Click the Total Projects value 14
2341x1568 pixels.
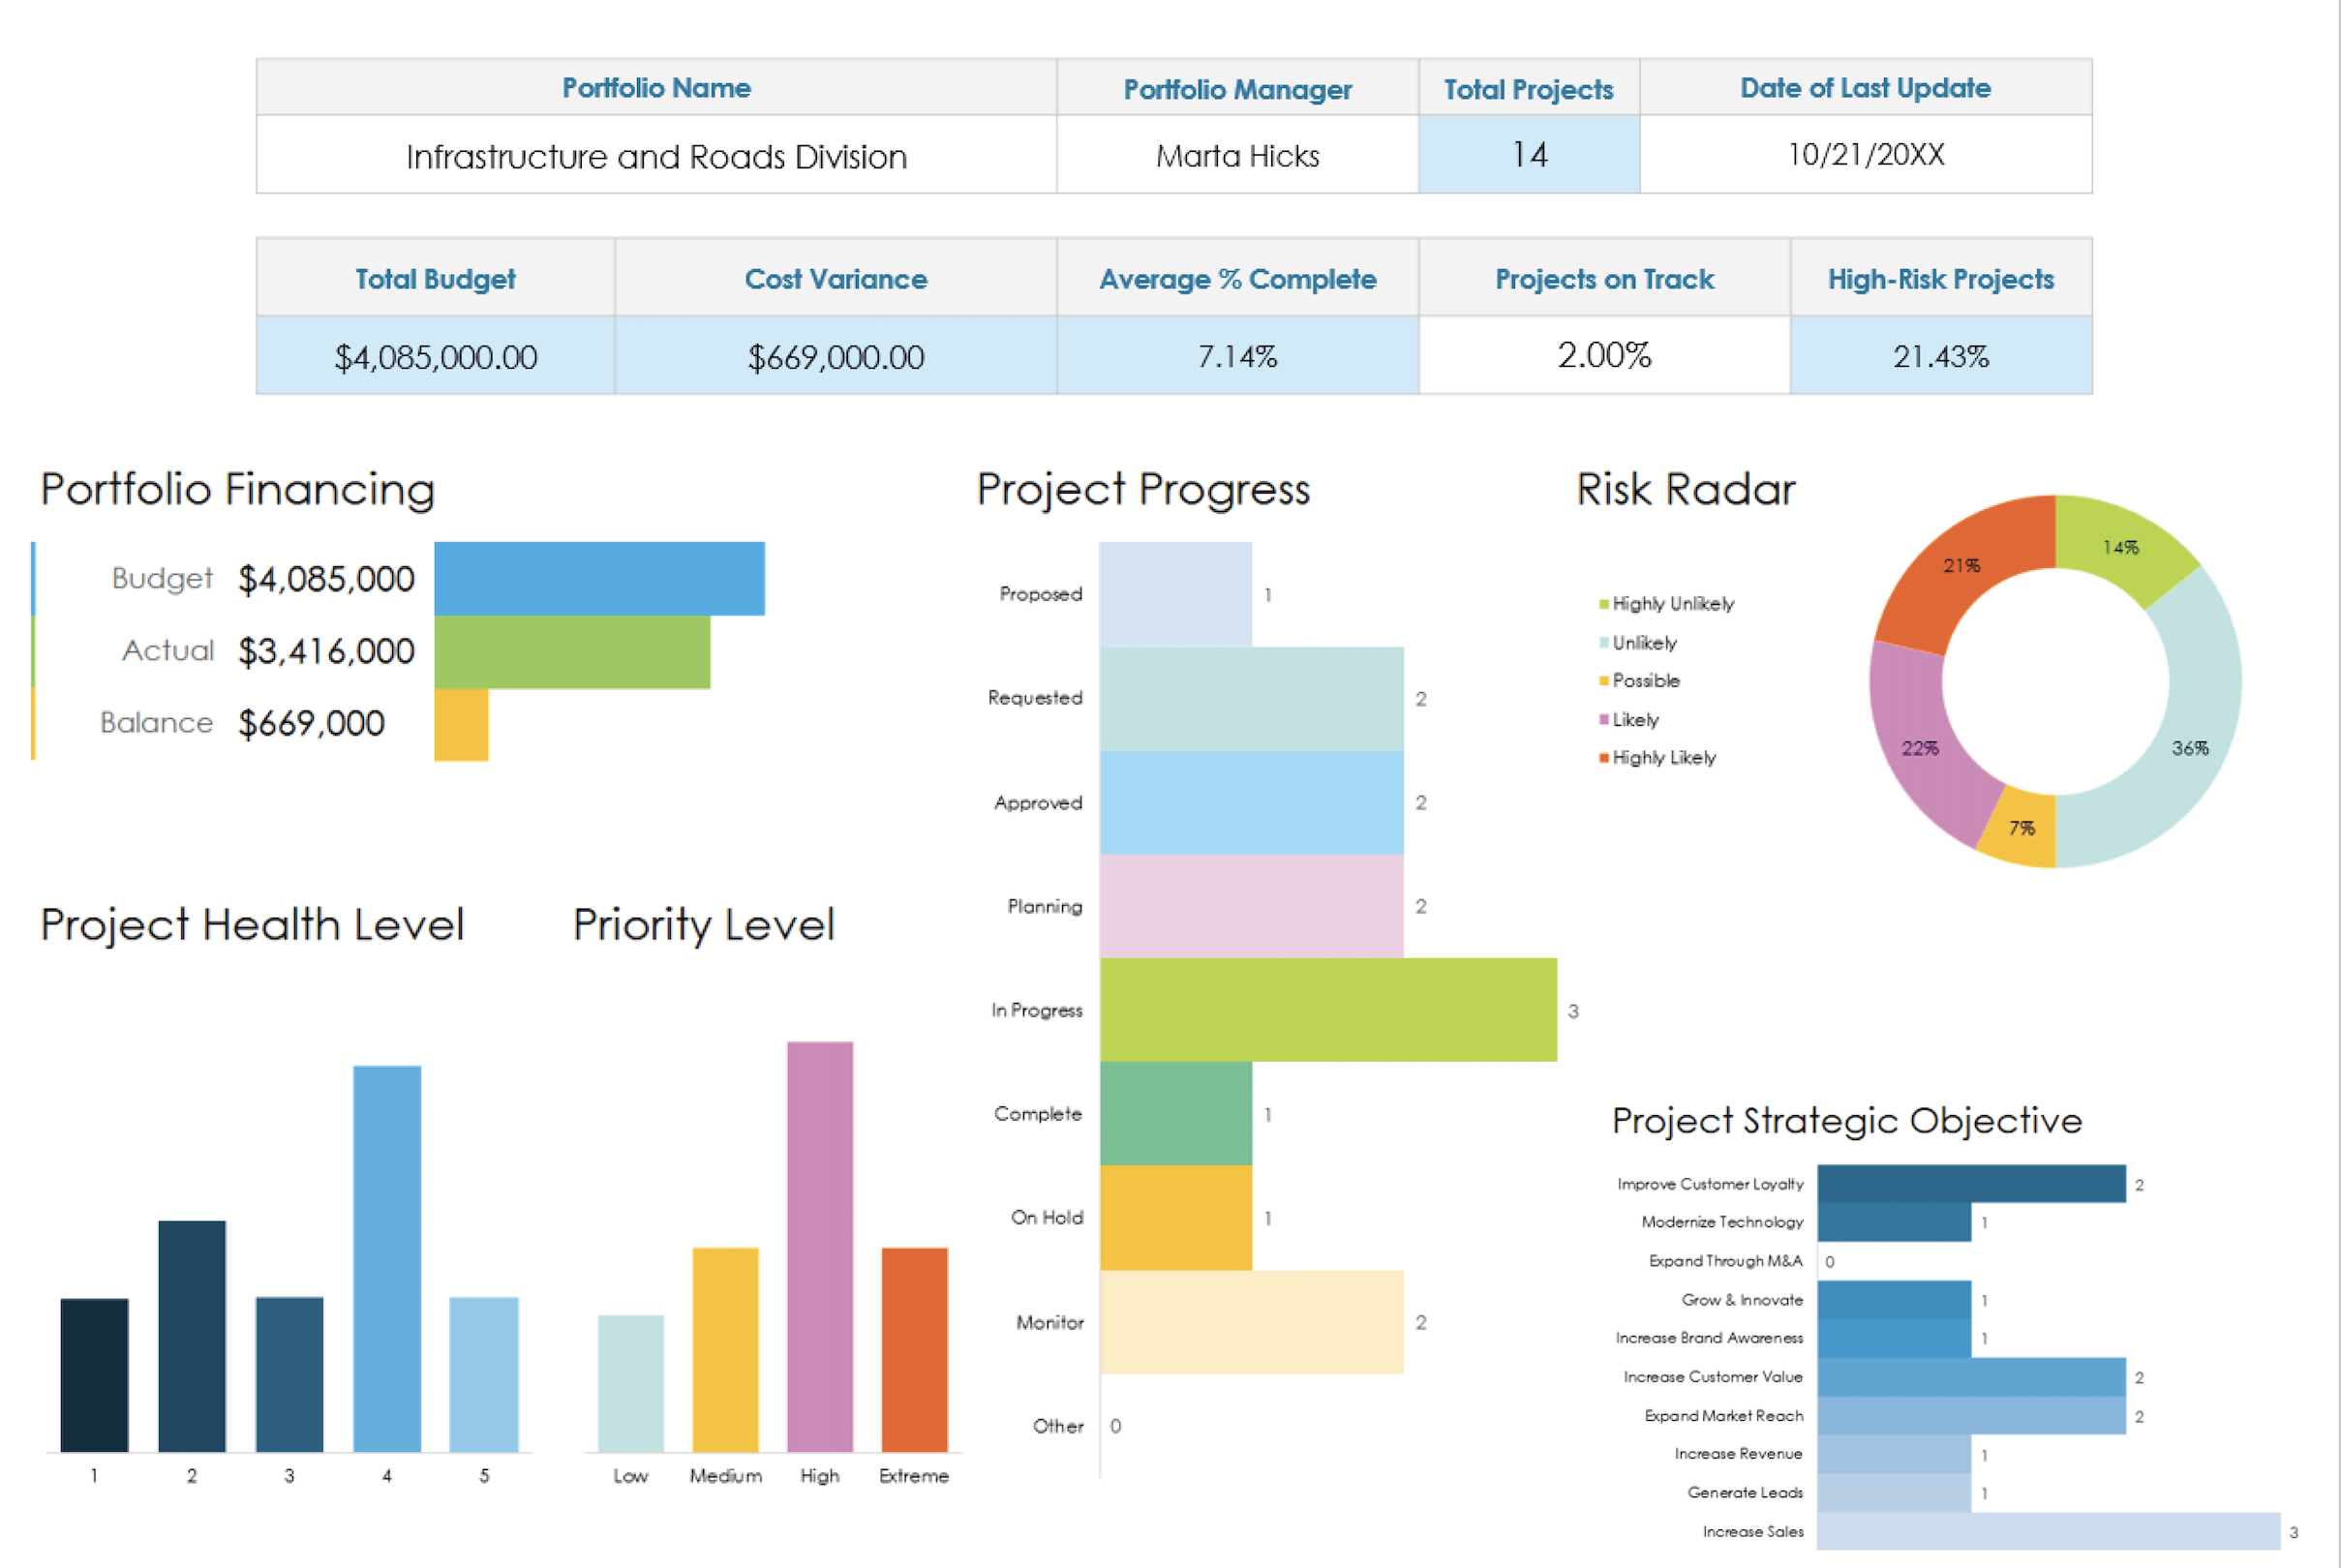[1528, 155]
